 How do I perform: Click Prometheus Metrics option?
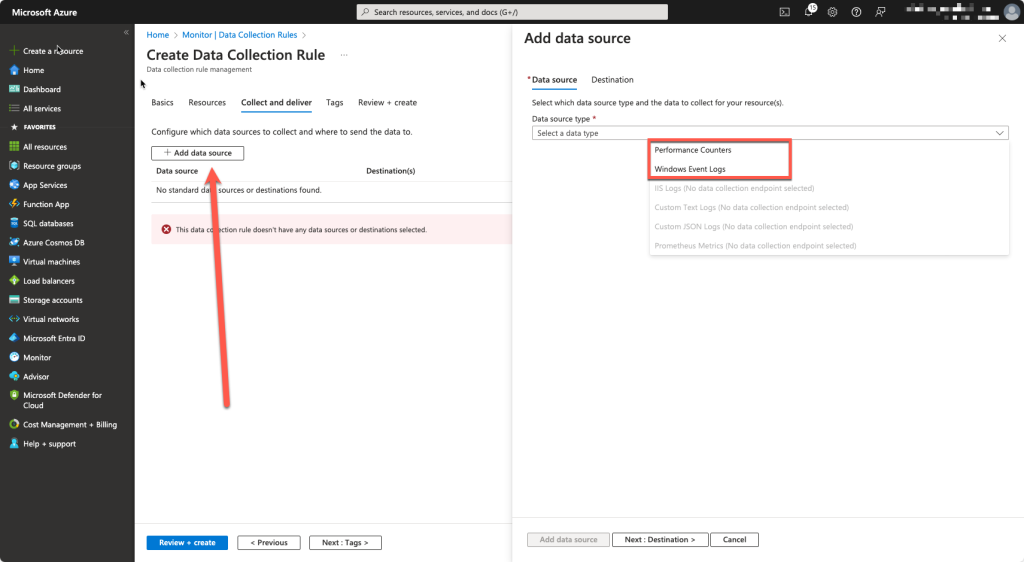pyautogui.click(x=755, y=246)
